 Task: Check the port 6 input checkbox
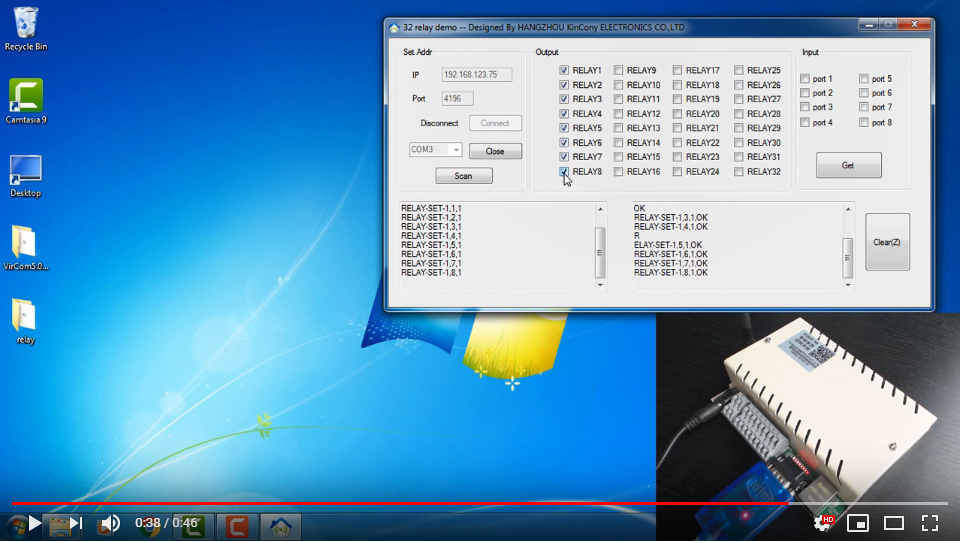click(863, 92)
